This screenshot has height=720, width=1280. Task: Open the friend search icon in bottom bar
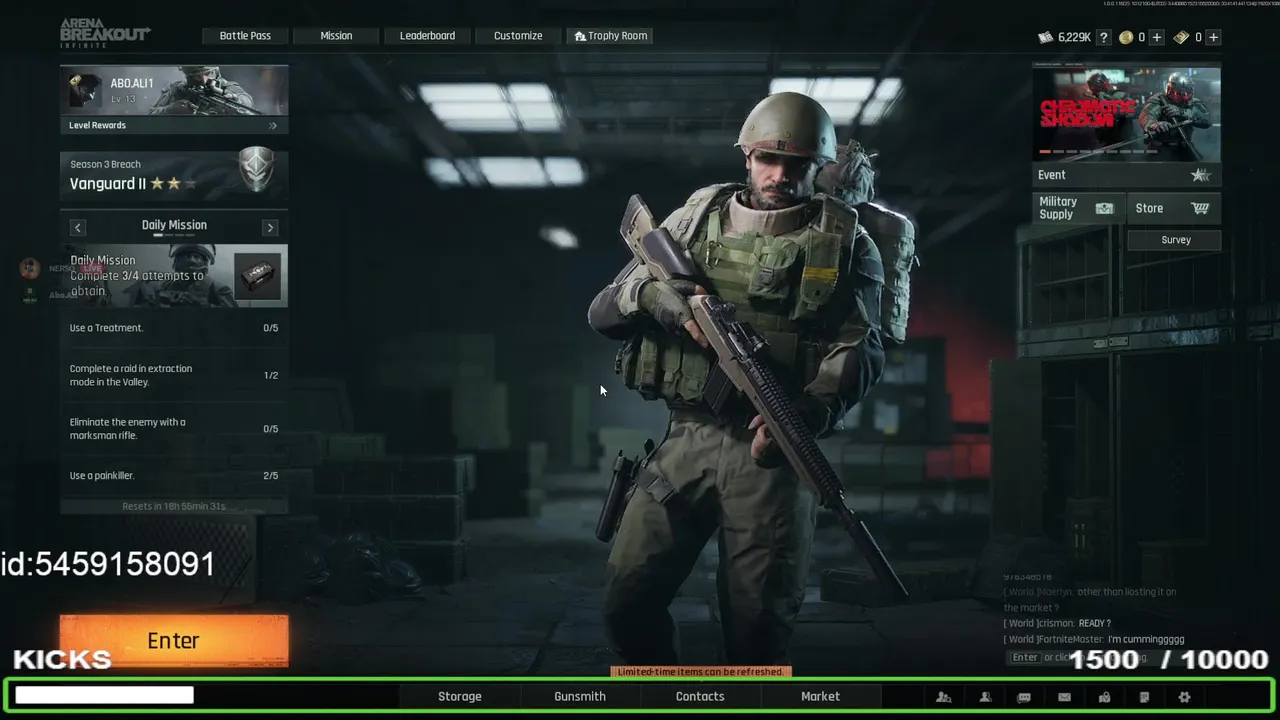(943, 697)
